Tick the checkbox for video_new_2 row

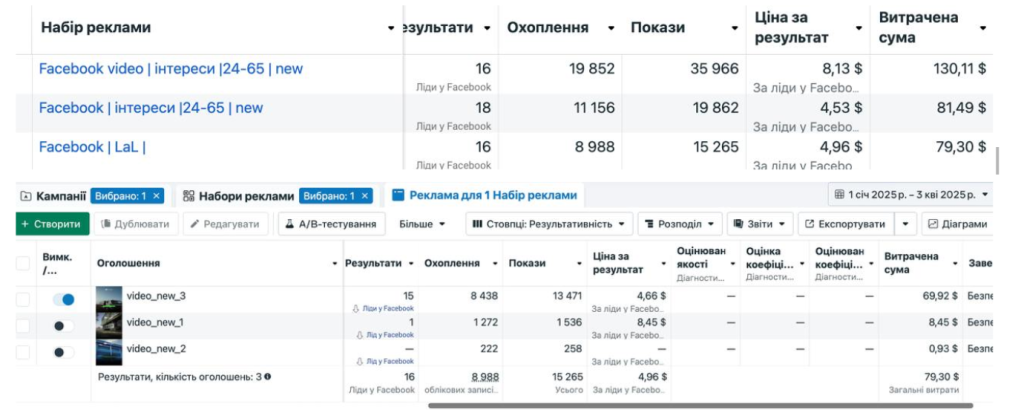23,352
